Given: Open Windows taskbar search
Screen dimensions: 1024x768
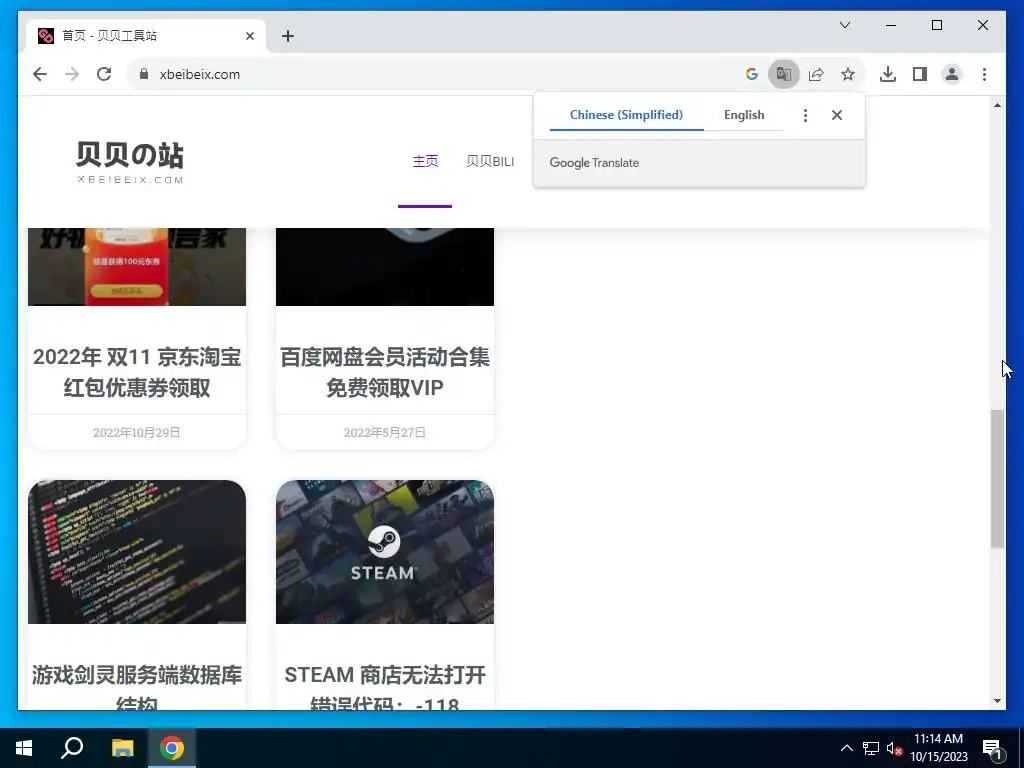Looking at the screenshot, I should pyautogui.click(x=72, y=748).
